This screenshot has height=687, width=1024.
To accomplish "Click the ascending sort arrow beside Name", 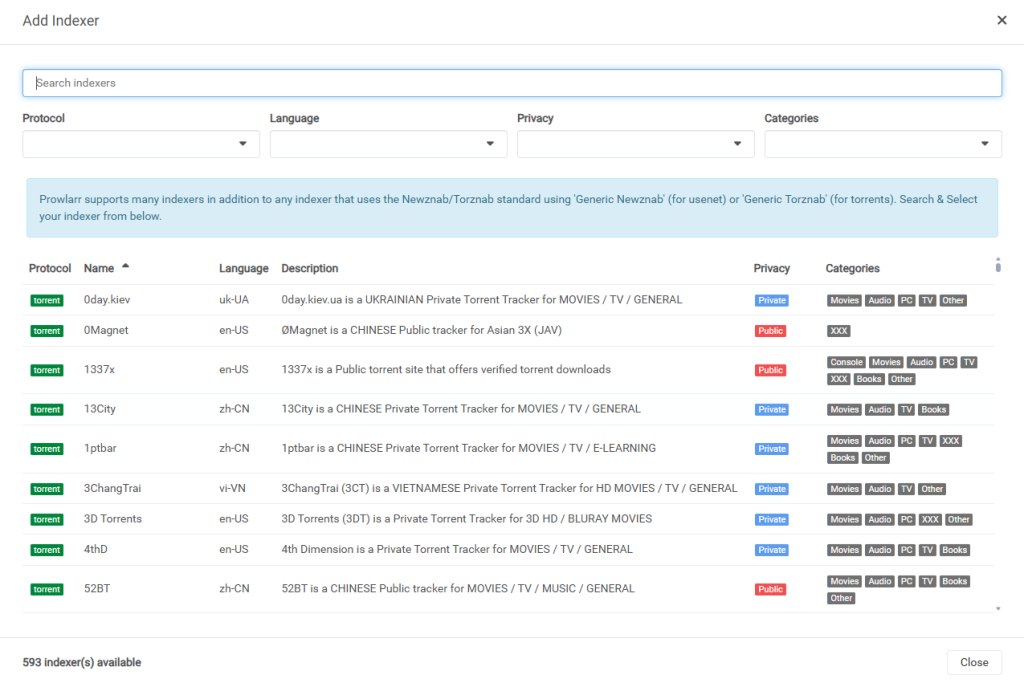I will click(125, 267).
